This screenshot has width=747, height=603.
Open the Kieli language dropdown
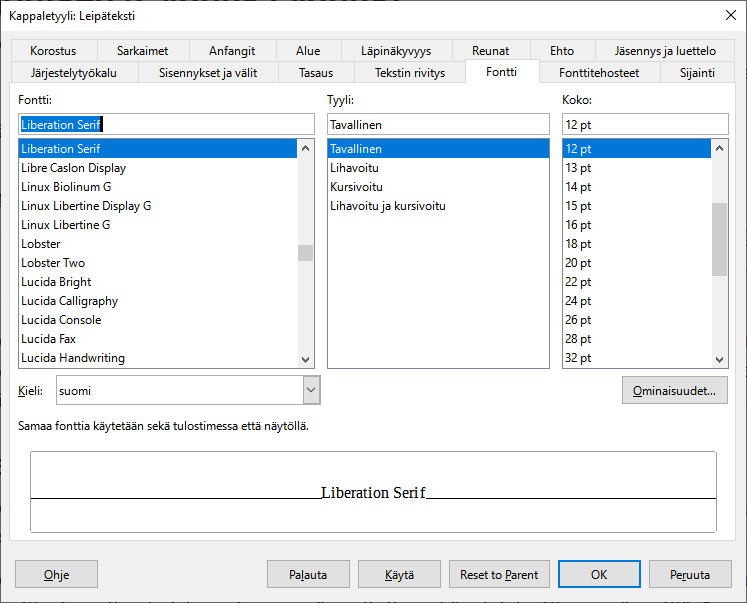[x=311, y=390]
